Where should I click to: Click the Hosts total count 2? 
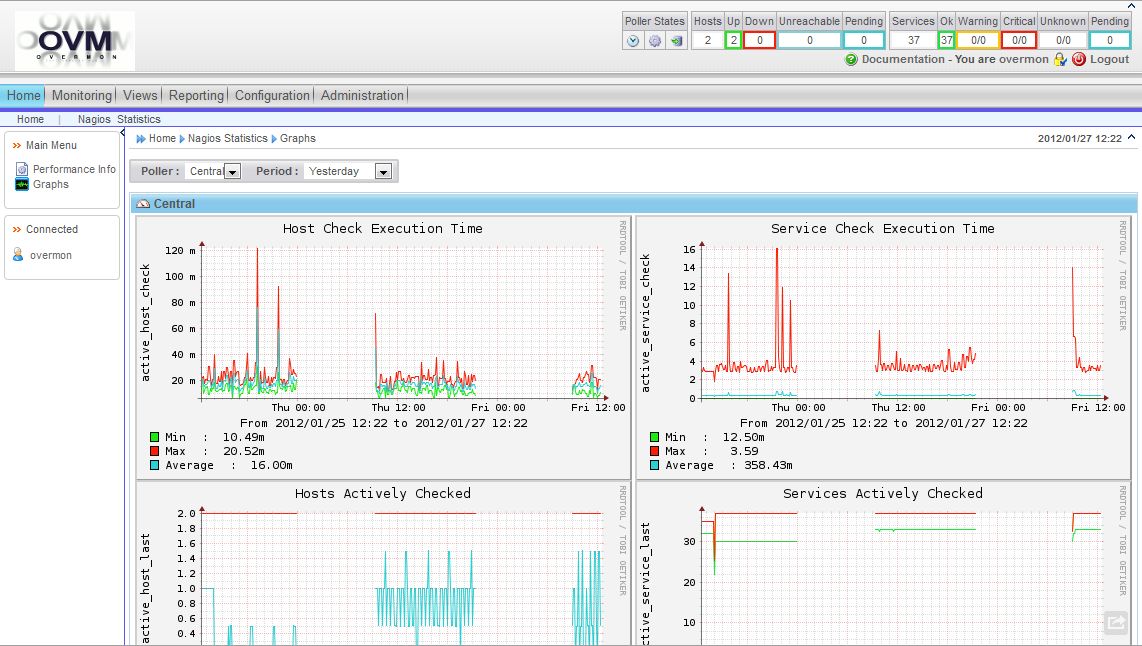707,41
